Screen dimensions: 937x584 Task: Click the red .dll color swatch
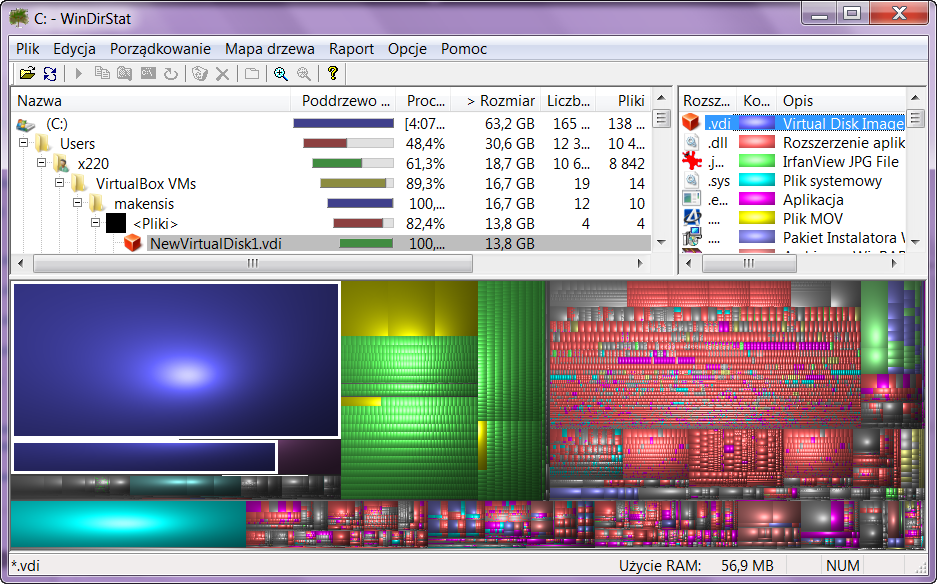(x=757, y=142)
